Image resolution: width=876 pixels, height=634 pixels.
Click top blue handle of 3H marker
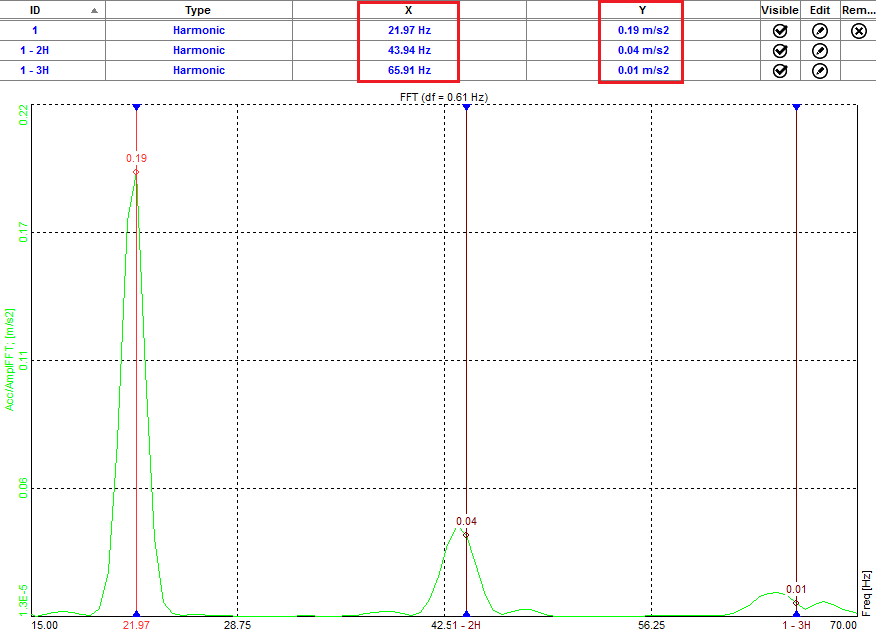pos(797,107)
